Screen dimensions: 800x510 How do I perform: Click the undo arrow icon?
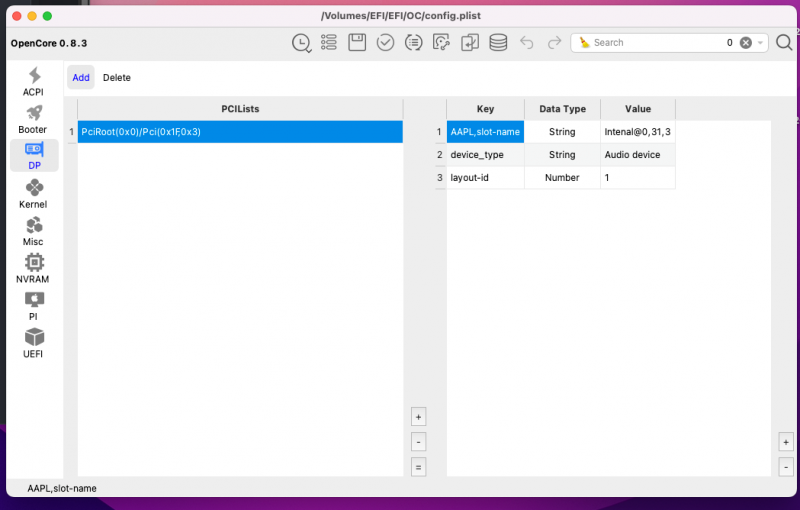pyautogui.click(x=527, y=42)
